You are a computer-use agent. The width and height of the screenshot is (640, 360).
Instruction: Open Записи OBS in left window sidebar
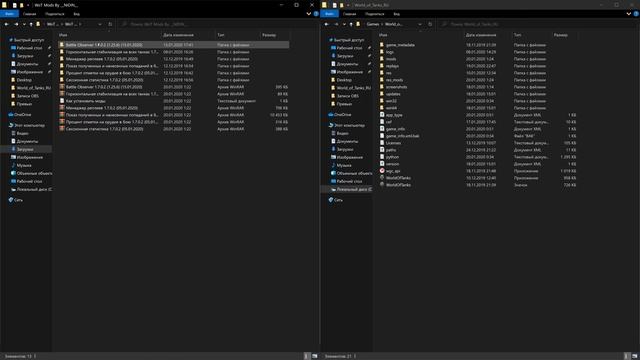click(27, 96)
